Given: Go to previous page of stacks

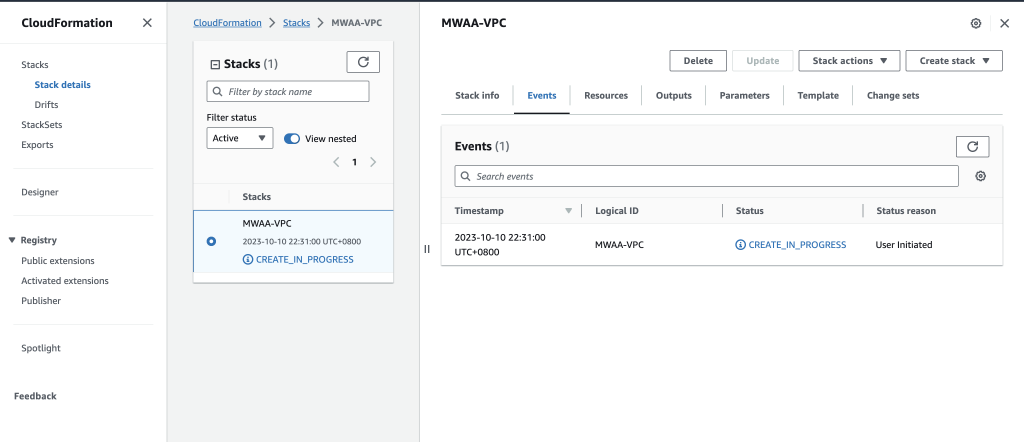Looking at the screenshot, I should (336, 162).
